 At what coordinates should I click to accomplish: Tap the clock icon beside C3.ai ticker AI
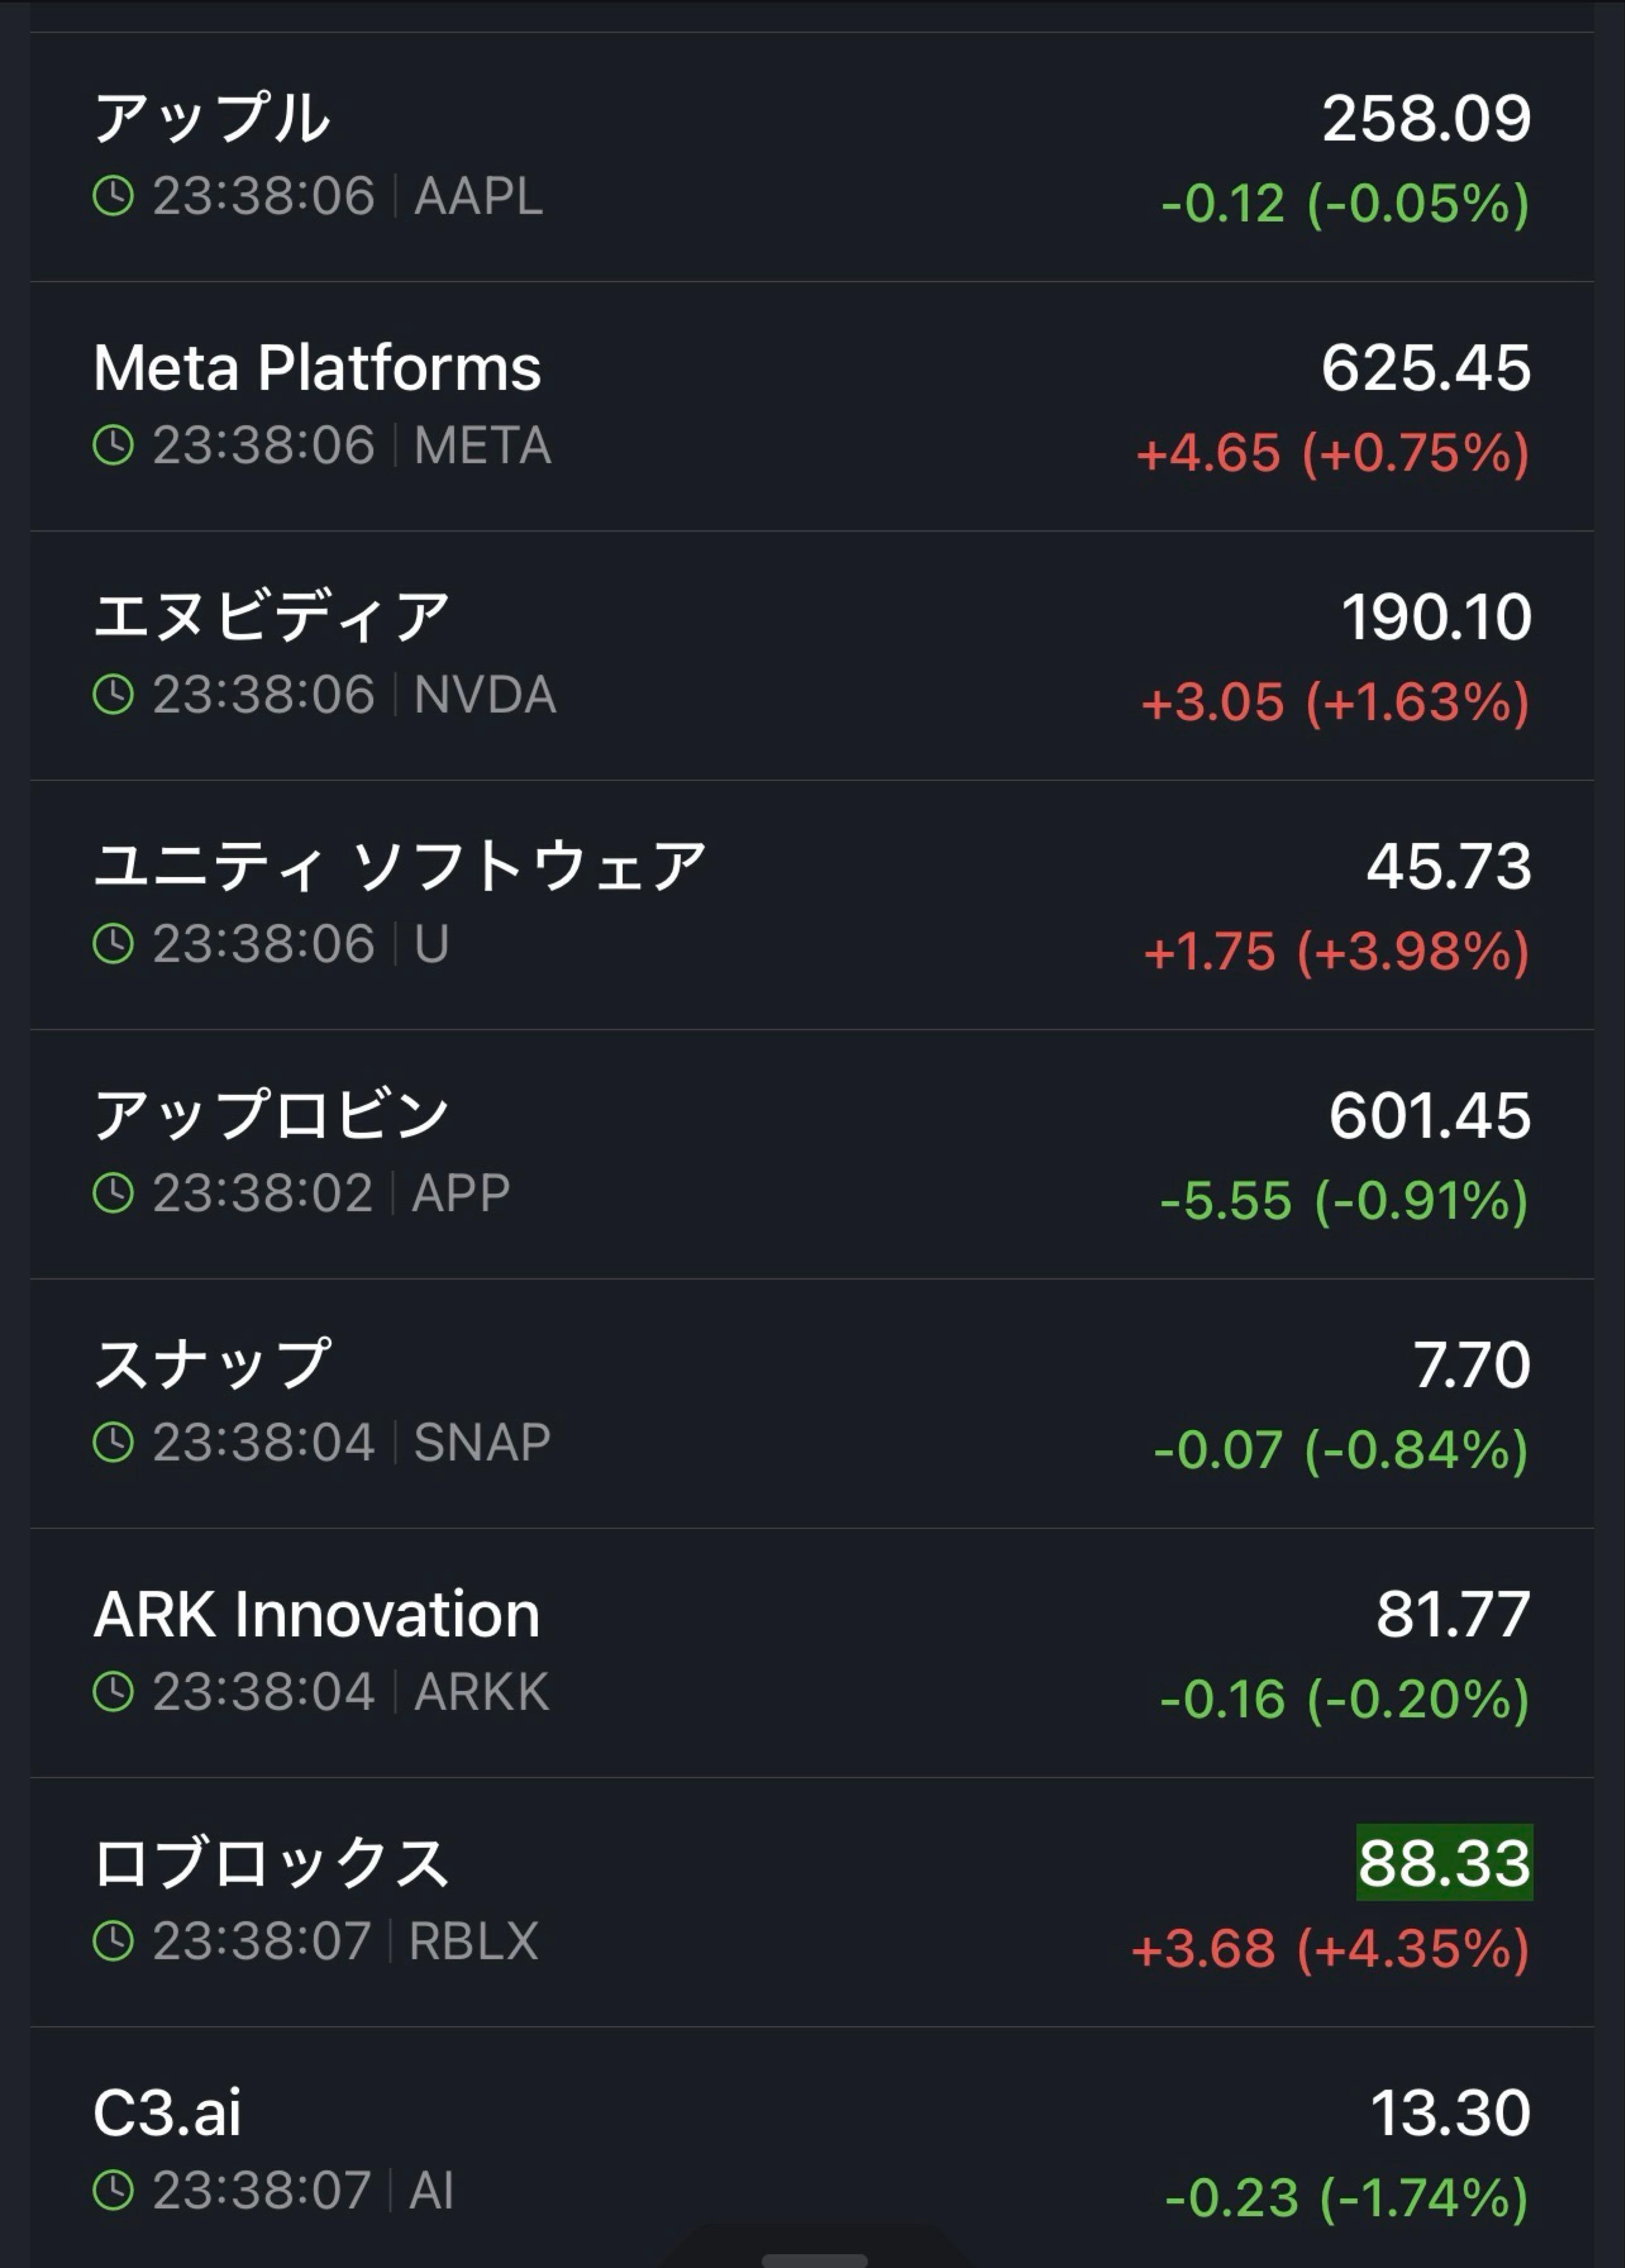(x=113, y=2190)
